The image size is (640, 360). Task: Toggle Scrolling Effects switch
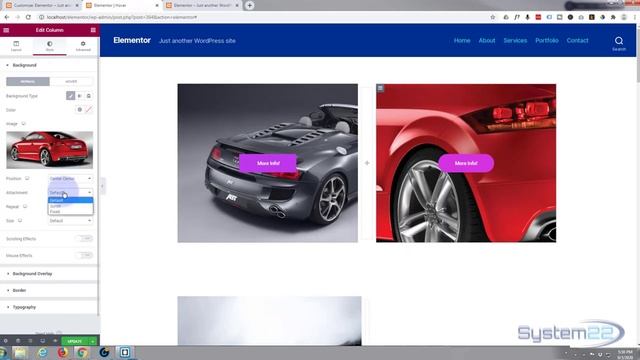tap(84, 238)
